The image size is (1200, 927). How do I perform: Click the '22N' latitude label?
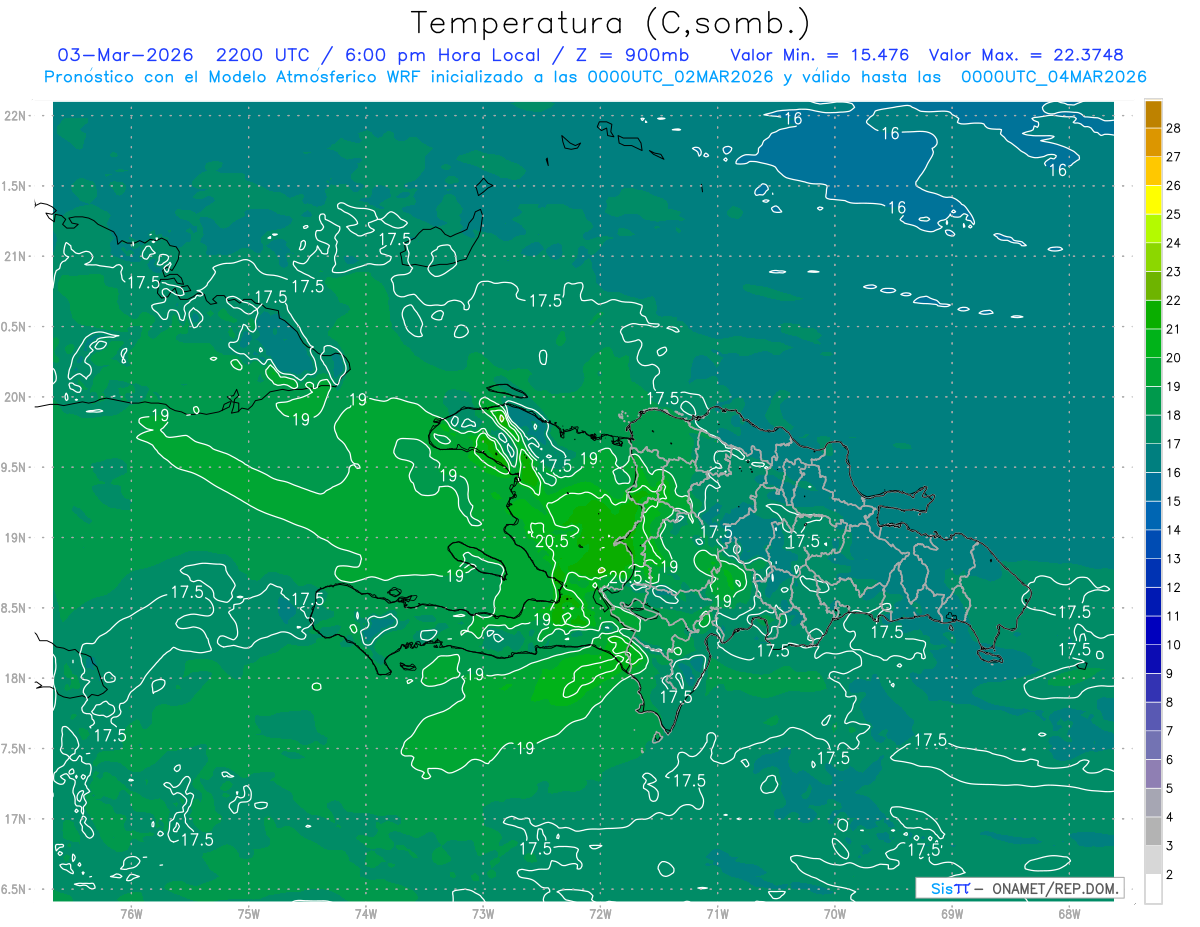pyautogui.click(x=17, y=116)
